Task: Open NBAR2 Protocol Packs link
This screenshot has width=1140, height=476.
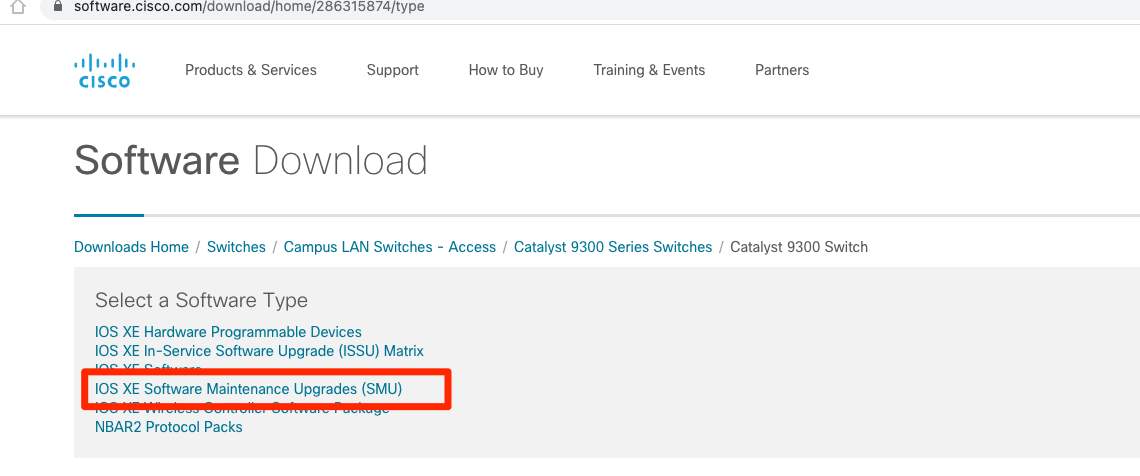Action: (x=168, y=427)
